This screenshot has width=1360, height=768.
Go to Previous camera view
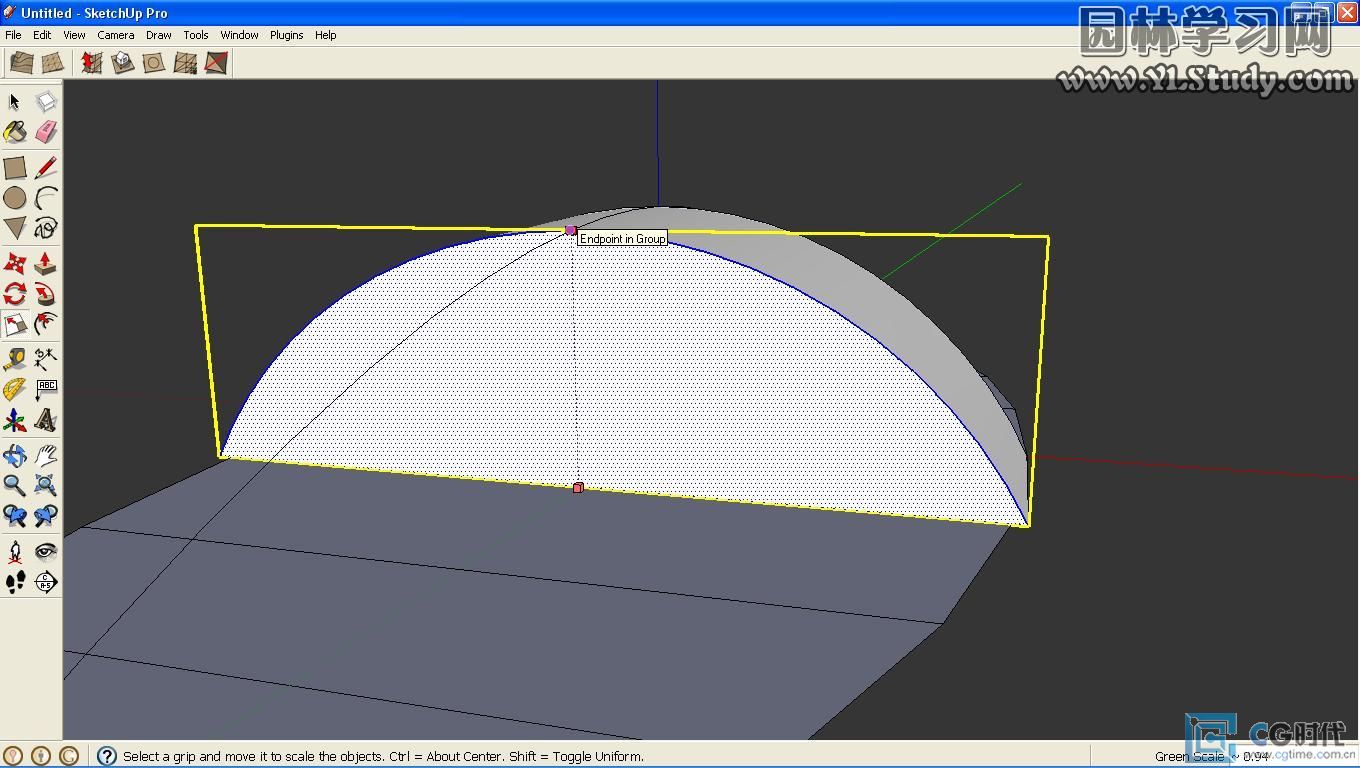click(x=14, y=516)
